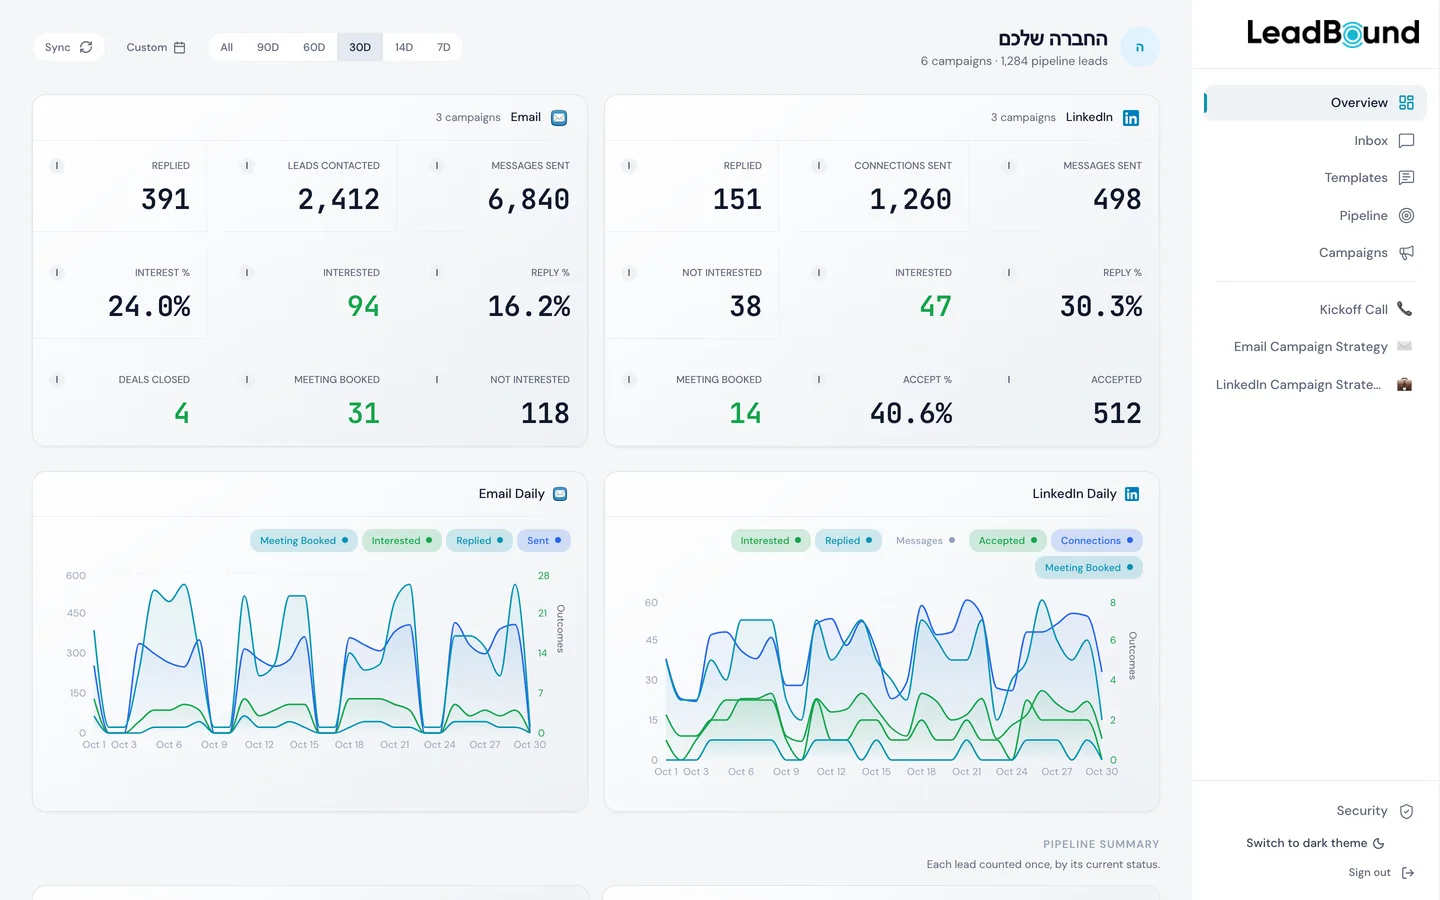Screen dimensions: 1440x900
Task: Click info icon on Interest % card
Action: [x=57, y=273]
